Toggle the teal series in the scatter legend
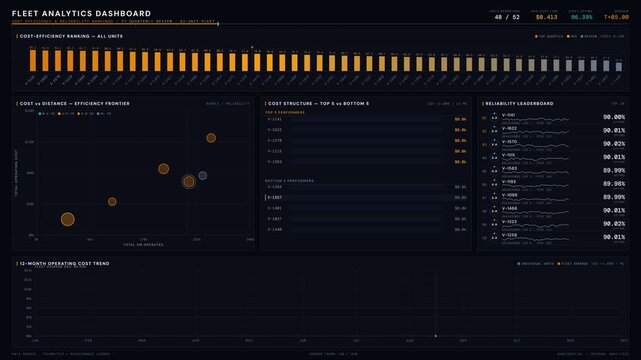641x360 pixels. coord(47,114)
